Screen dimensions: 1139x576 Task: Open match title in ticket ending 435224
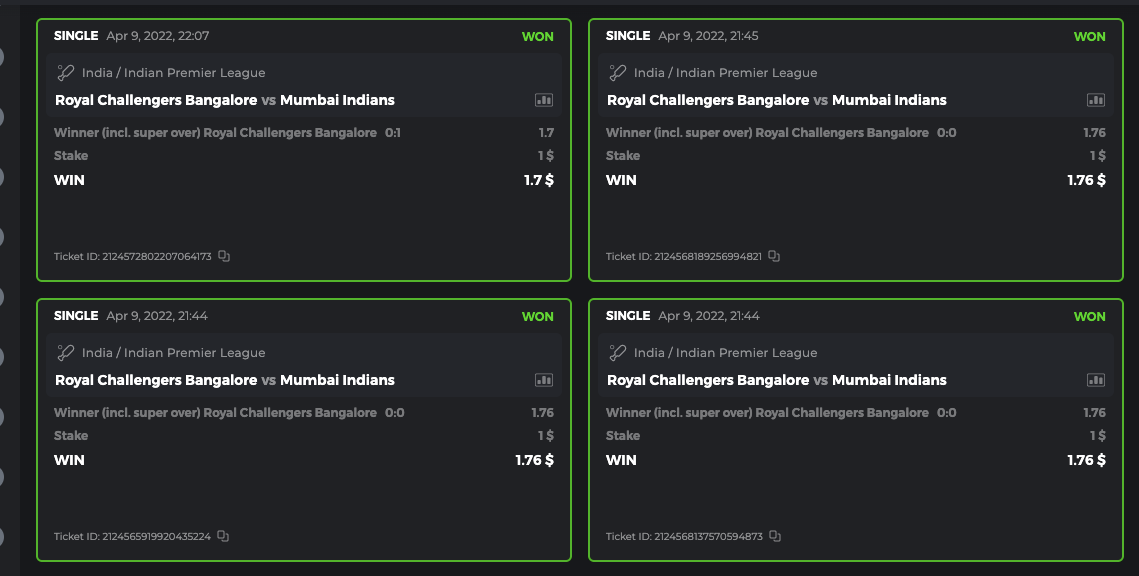[225, 380]
